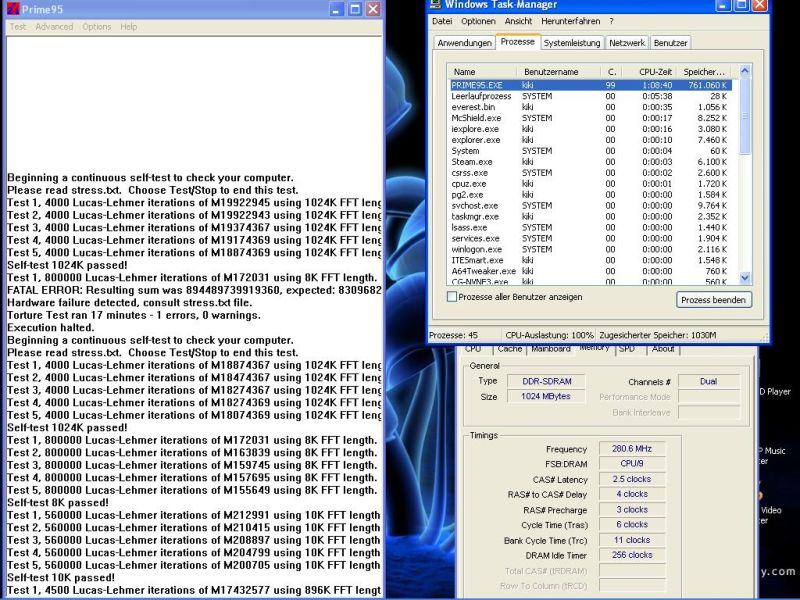Image resolution: width=800 pixels, height=600 pixels.
Task: Sort processes by the C. column header
Action: pyautogui.click(x=612, y=72)
